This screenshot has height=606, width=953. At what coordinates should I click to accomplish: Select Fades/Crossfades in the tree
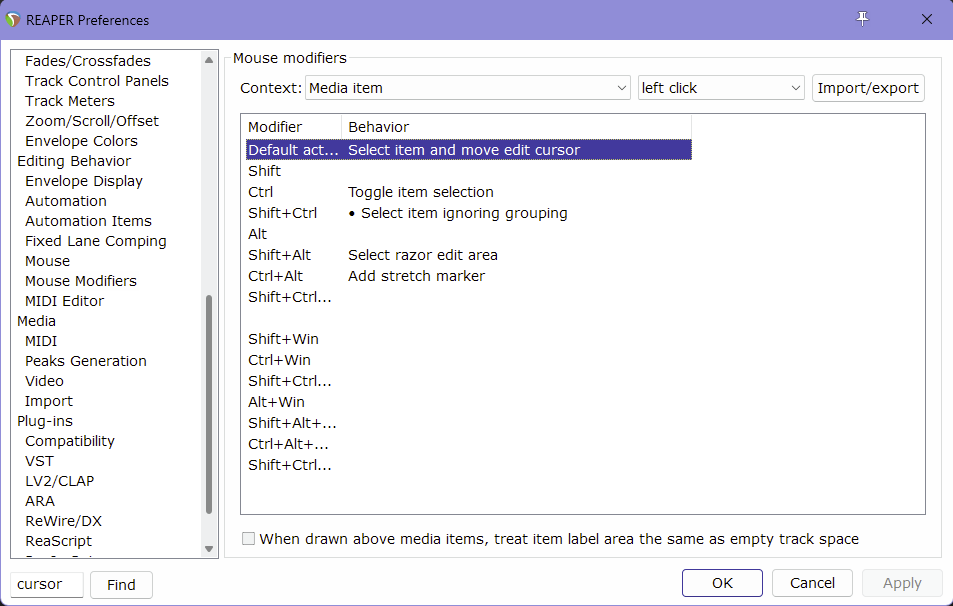tap(88, 61)
